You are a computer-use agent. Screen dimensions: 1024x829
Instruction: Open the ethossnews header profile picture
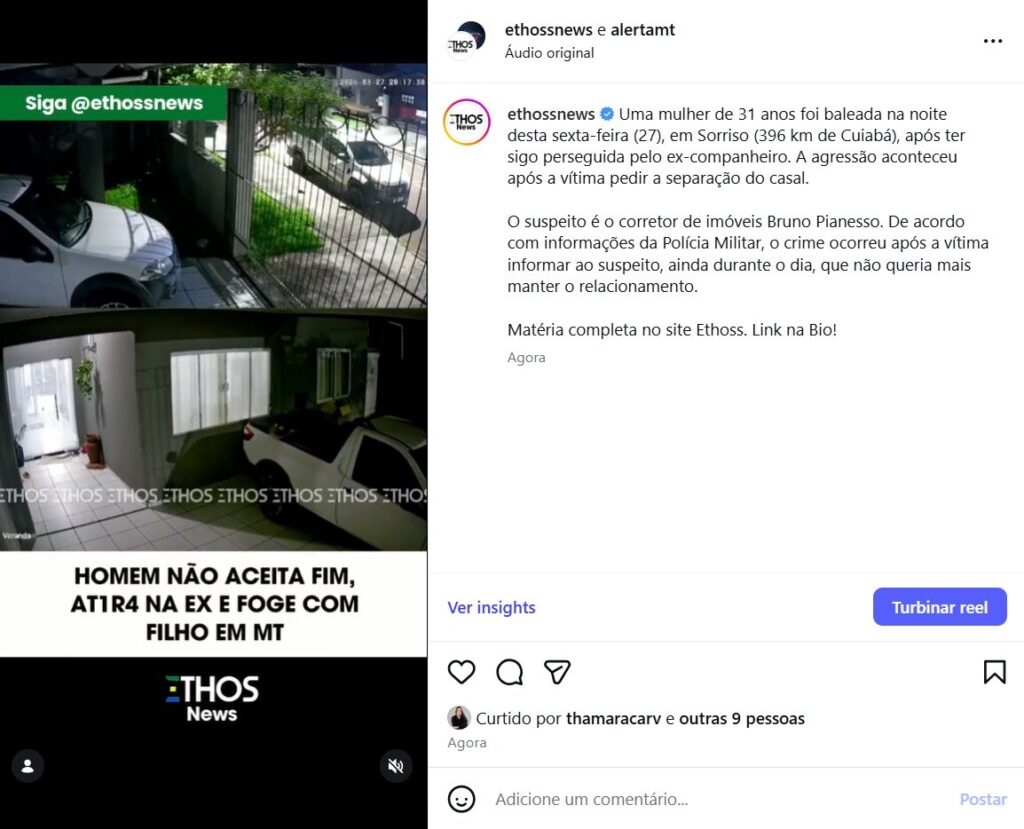(466, 41)
